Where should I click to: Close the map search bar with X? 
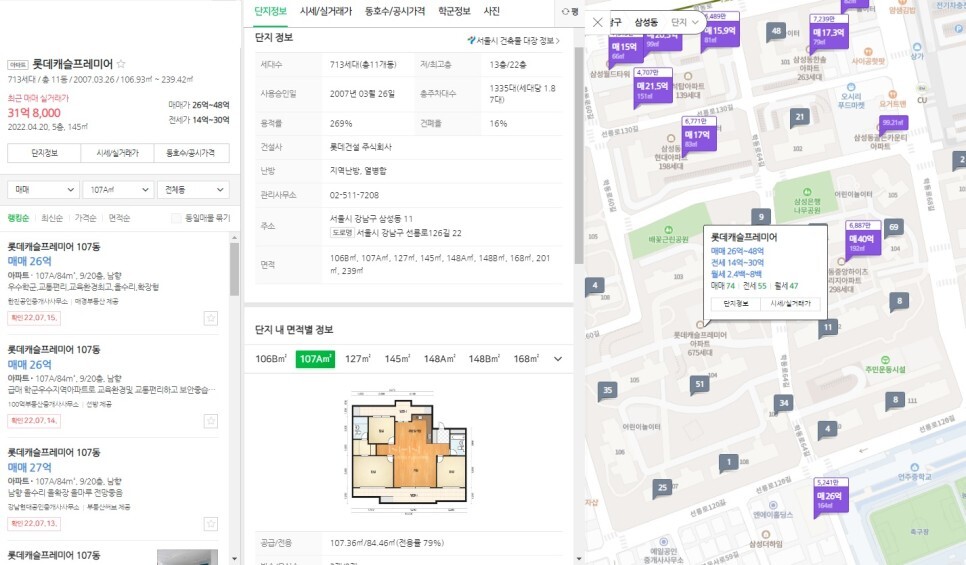(597, 22)
